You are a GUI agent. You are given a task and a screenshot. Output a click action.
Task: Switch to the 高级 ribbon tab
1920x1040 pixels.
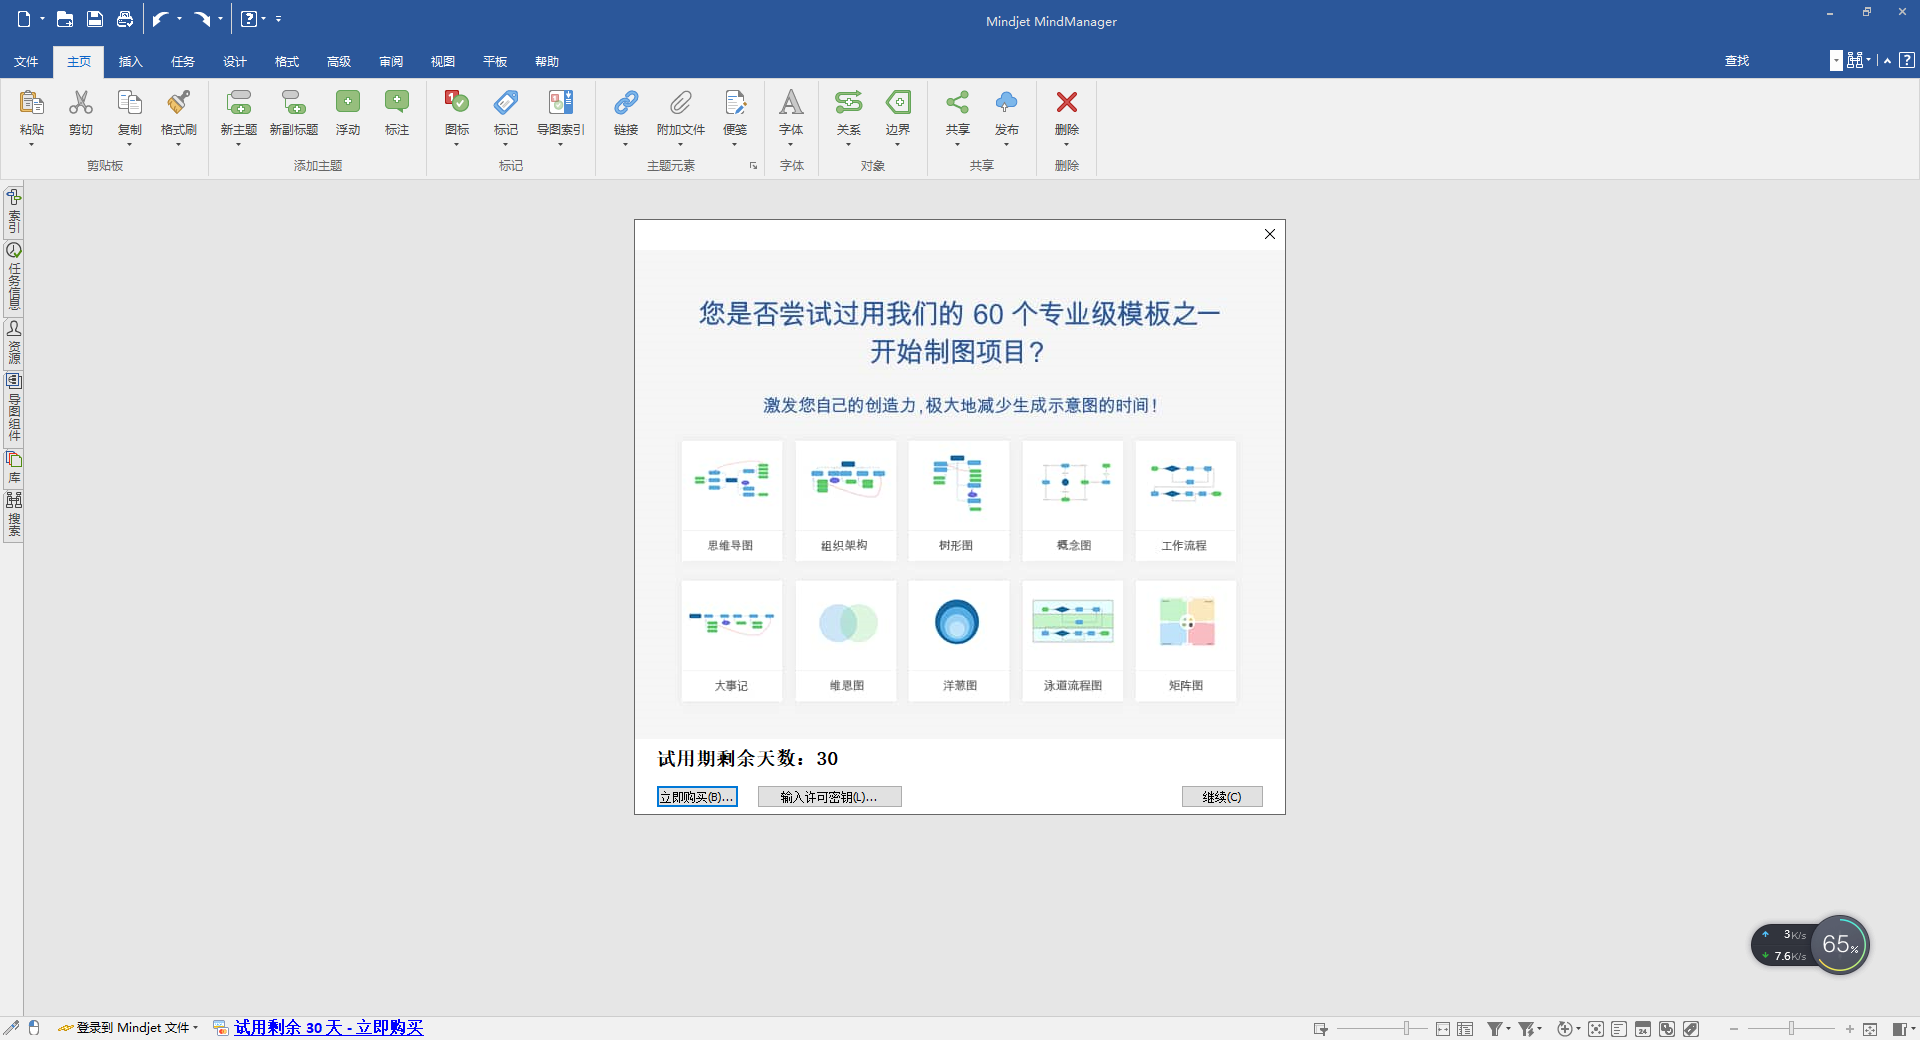tap(339, 62)
